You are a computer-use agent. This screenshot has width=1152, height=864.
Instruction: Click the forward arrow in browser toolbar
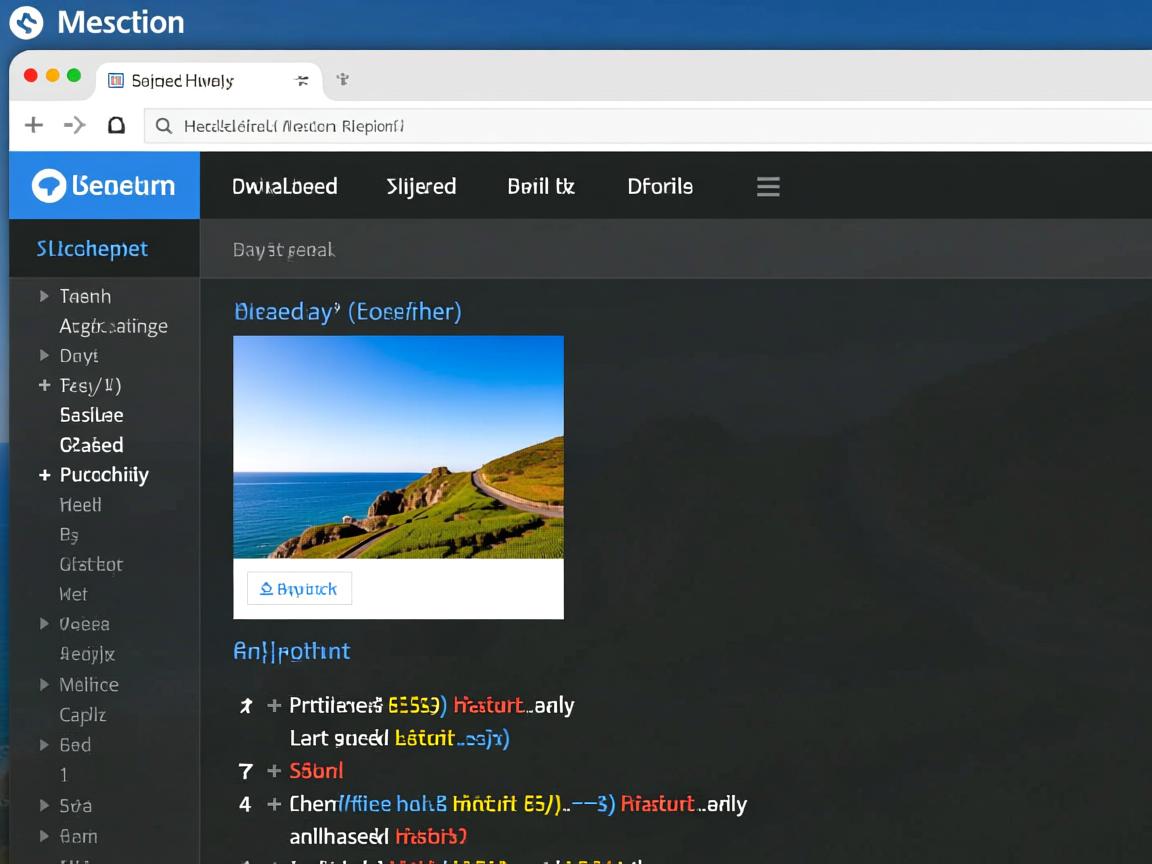click(x=75, y=125)
